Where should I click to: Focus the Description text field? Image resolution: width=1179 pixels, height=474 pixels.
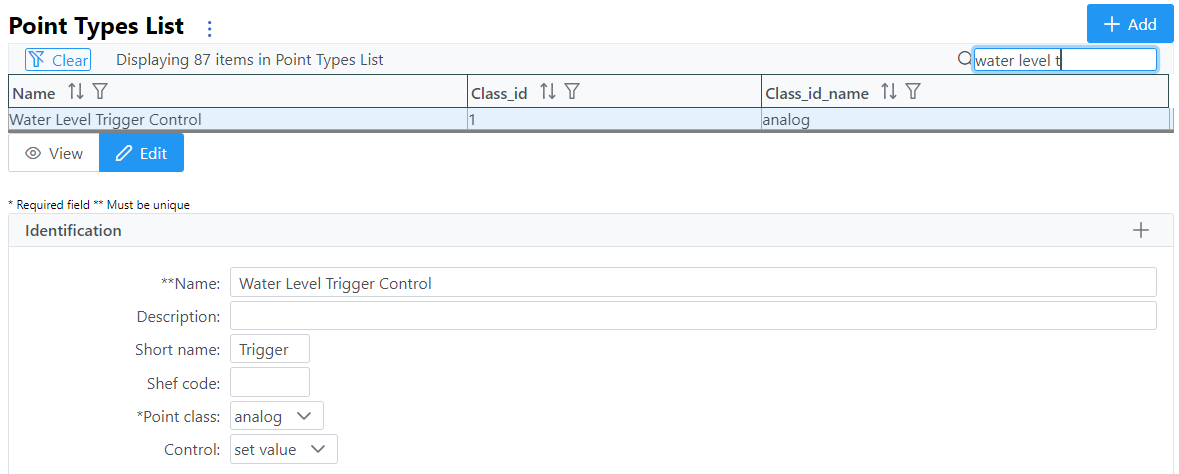(x=692, y=316)
